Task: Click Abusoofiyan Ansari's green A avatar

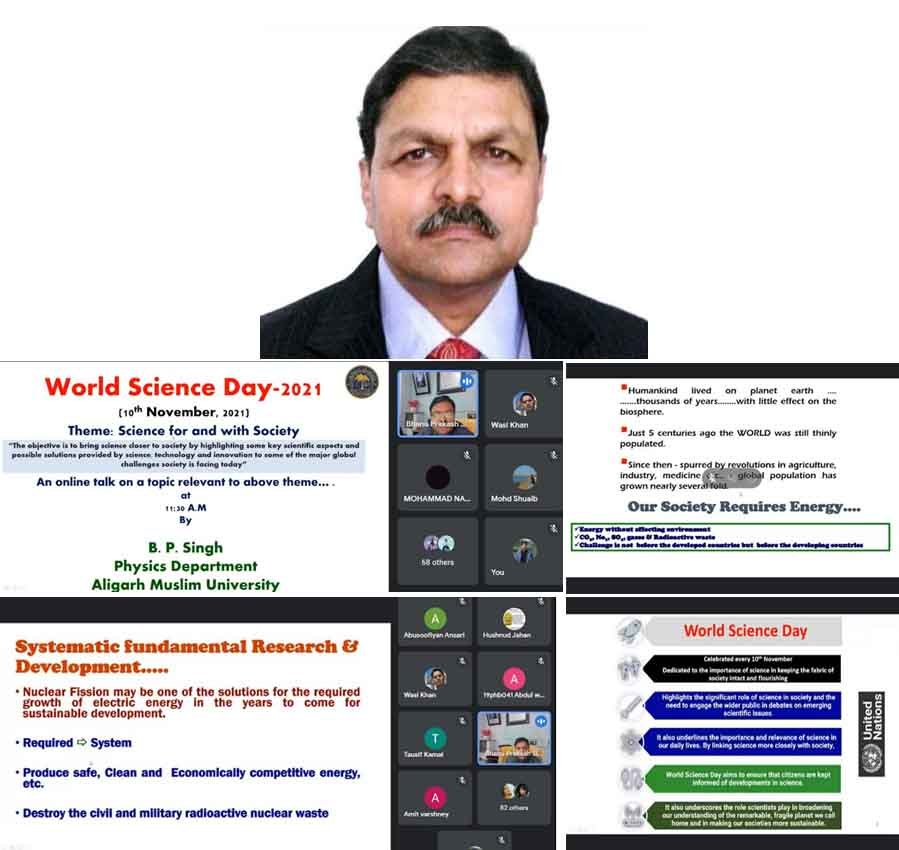Action: [435, 618]
